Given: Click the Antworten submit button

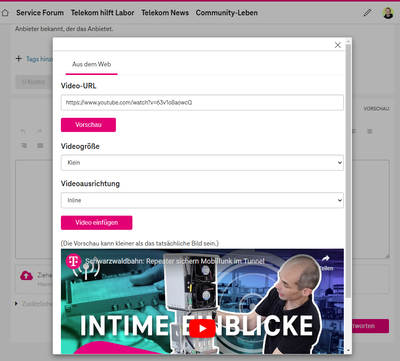Looking at the screenshot, I should click(370, 326).
